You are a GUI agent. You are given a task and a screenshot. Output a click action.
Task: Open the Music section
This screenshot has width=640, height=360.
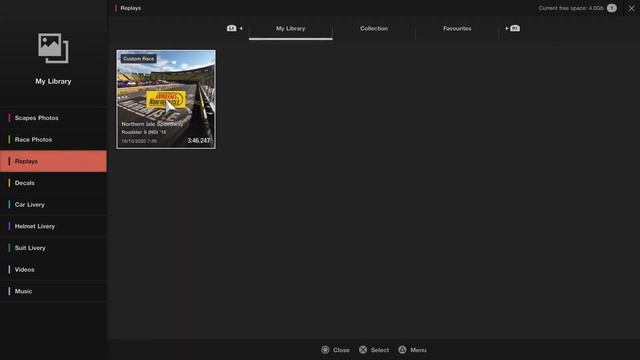point(53,291)
